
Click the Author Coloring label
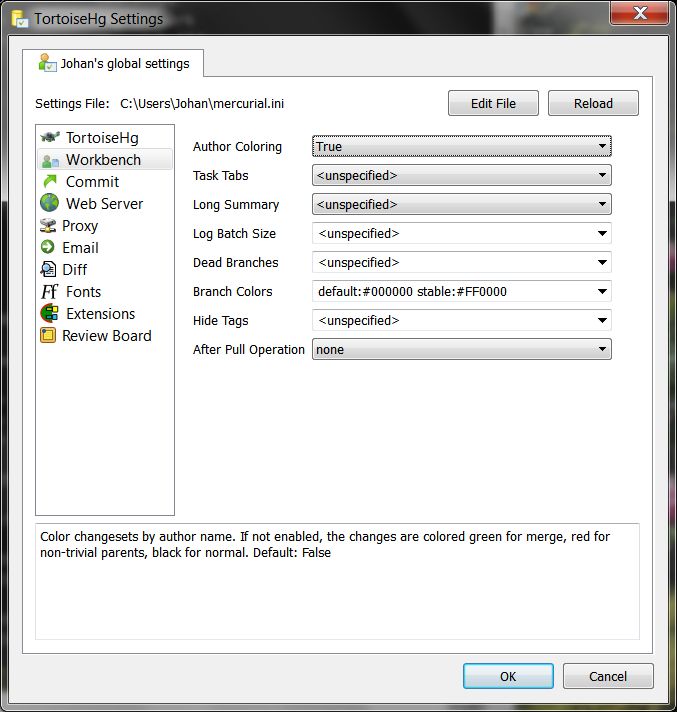(x=237, y=146)
